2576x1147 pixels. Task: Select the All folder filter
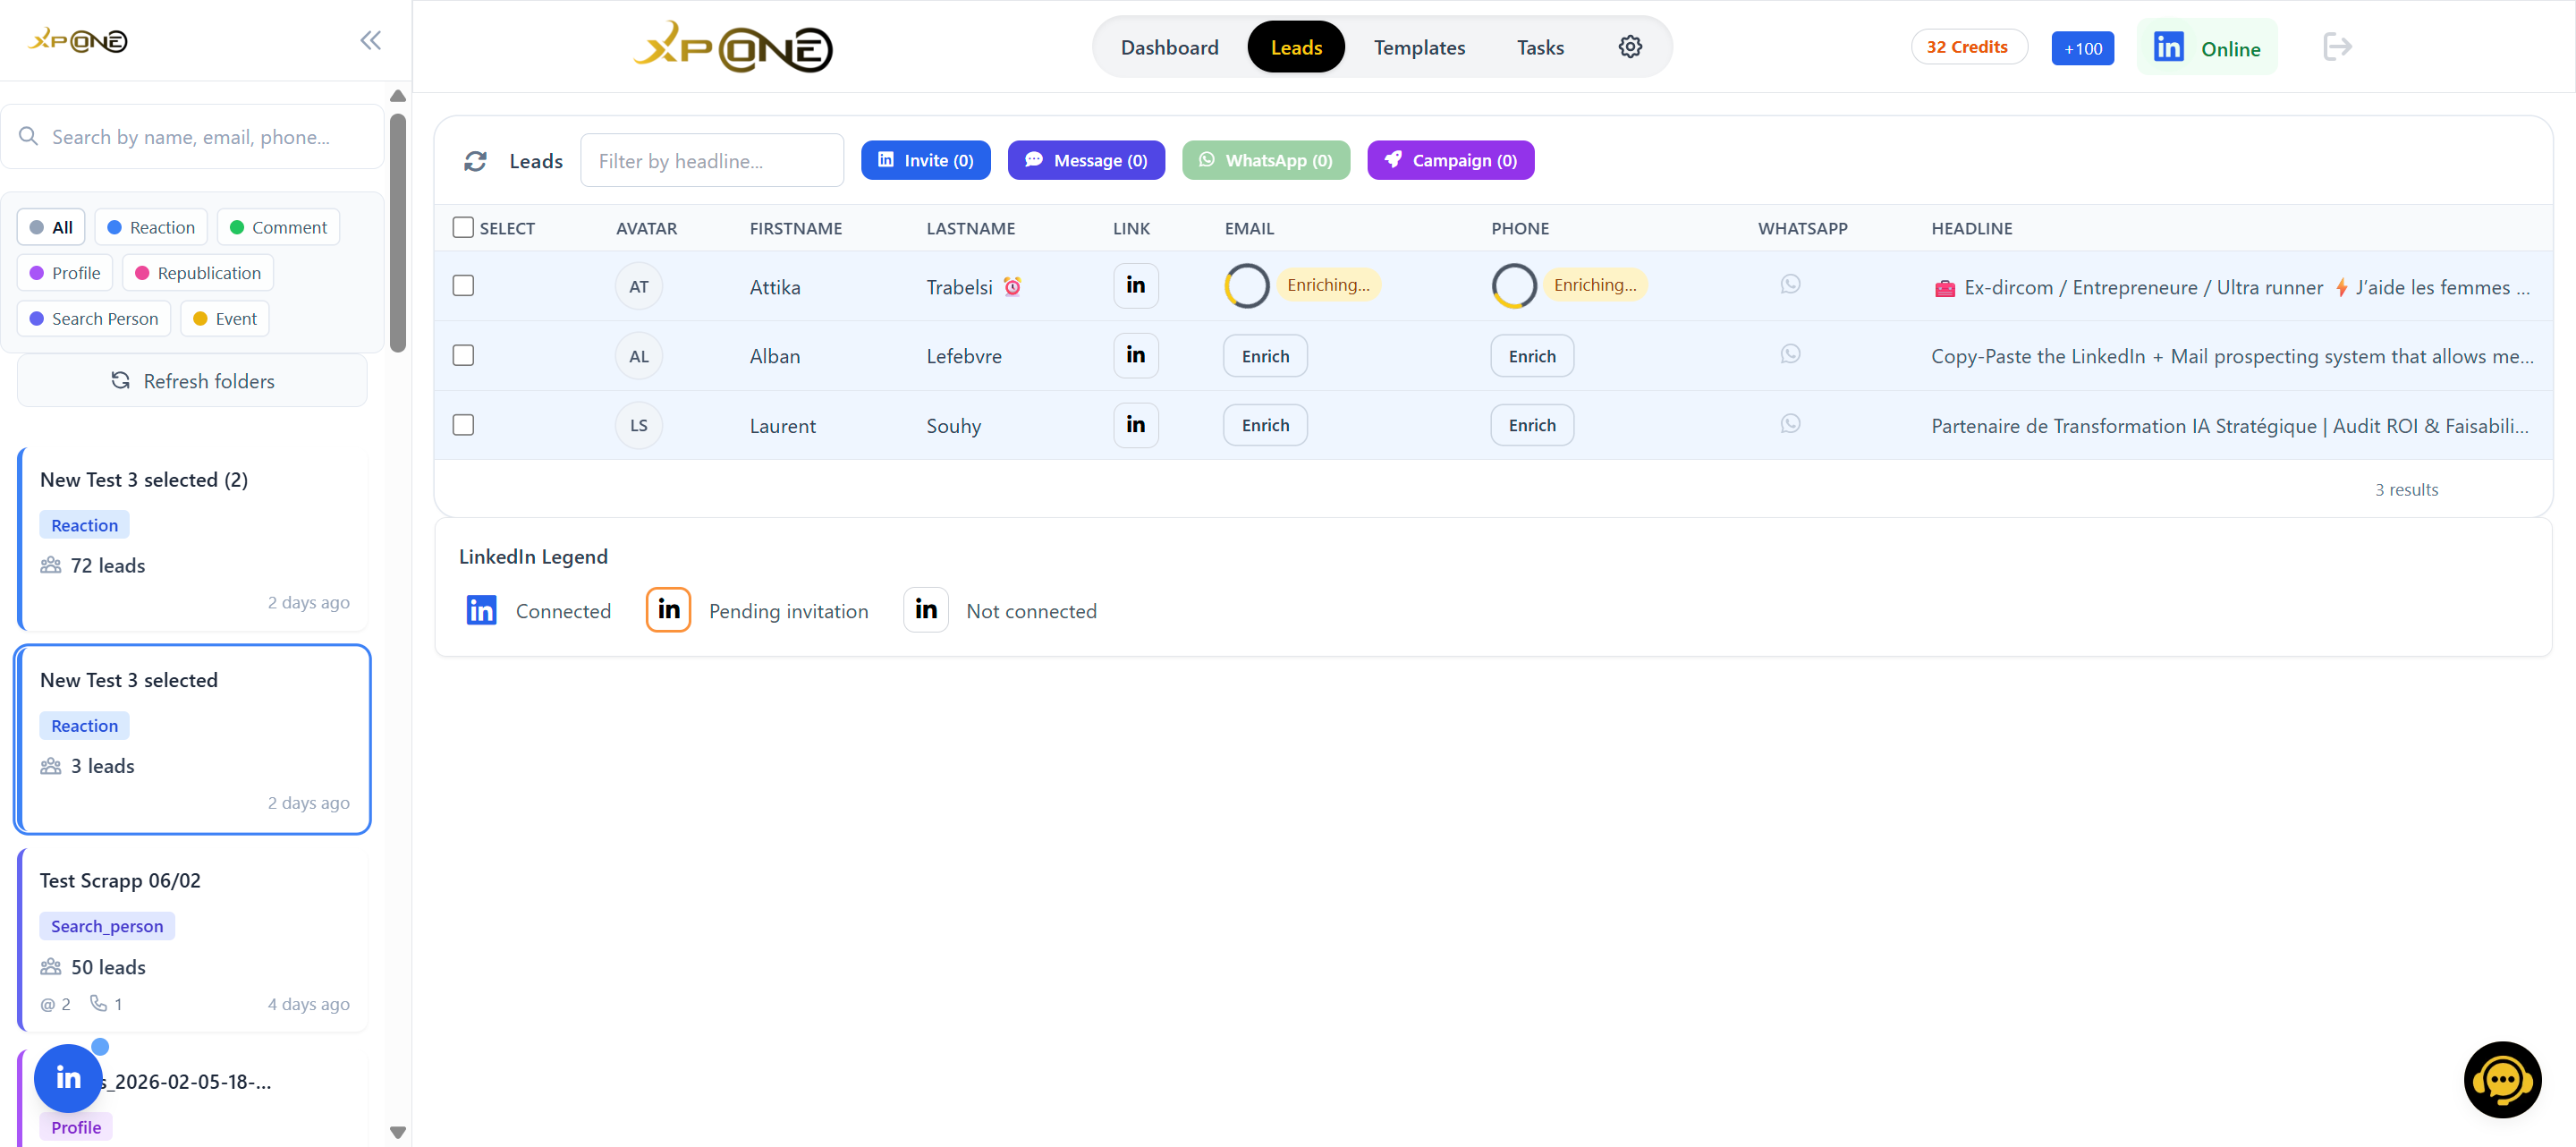(x=51, y=227)
